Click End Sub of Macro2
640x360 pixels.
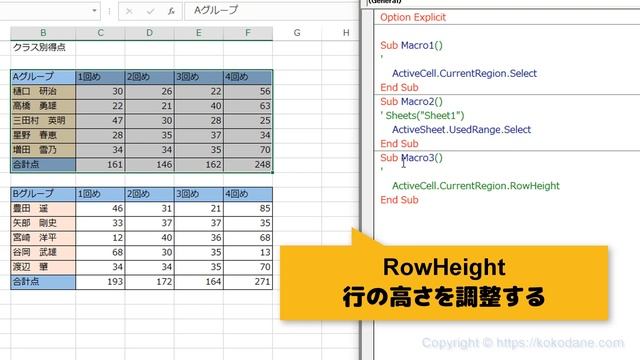[399, 144]
